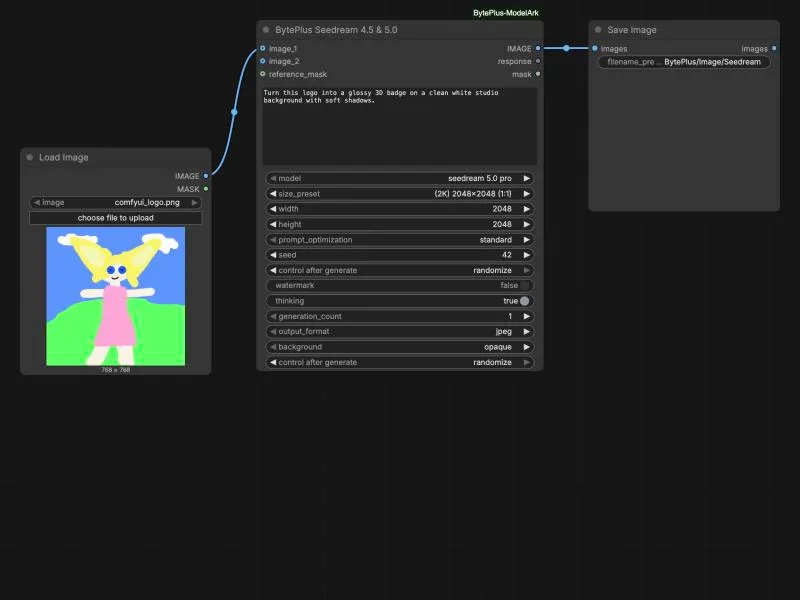Viewport: 800px width, 600px height.
Task: Click choose file to upload button
Action: coord(116,218)
